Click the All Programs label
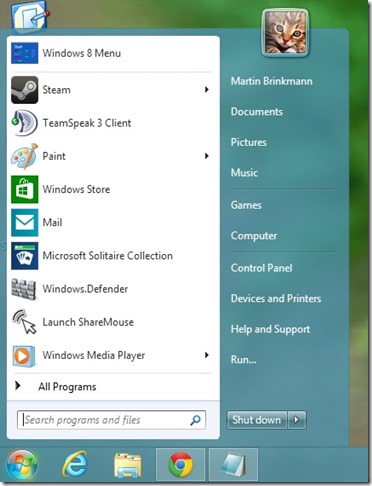The image size is (372, 486). 67,387
